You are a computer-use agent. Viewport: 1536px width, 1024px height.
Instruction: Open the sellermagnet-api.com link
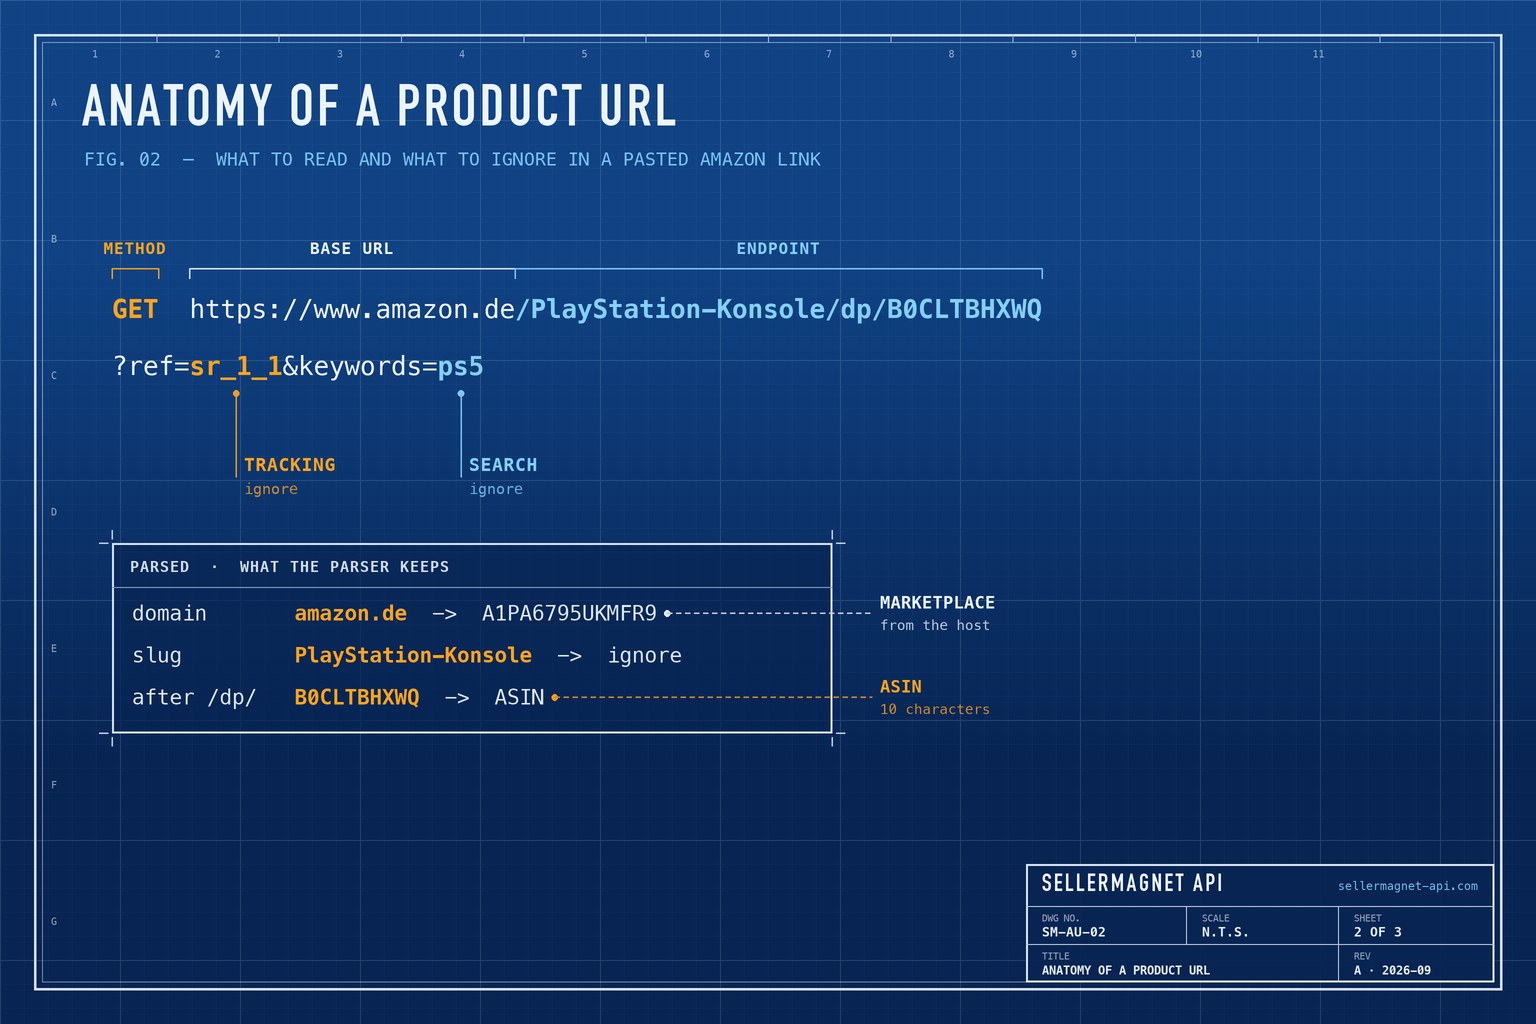click(1408, 886)
